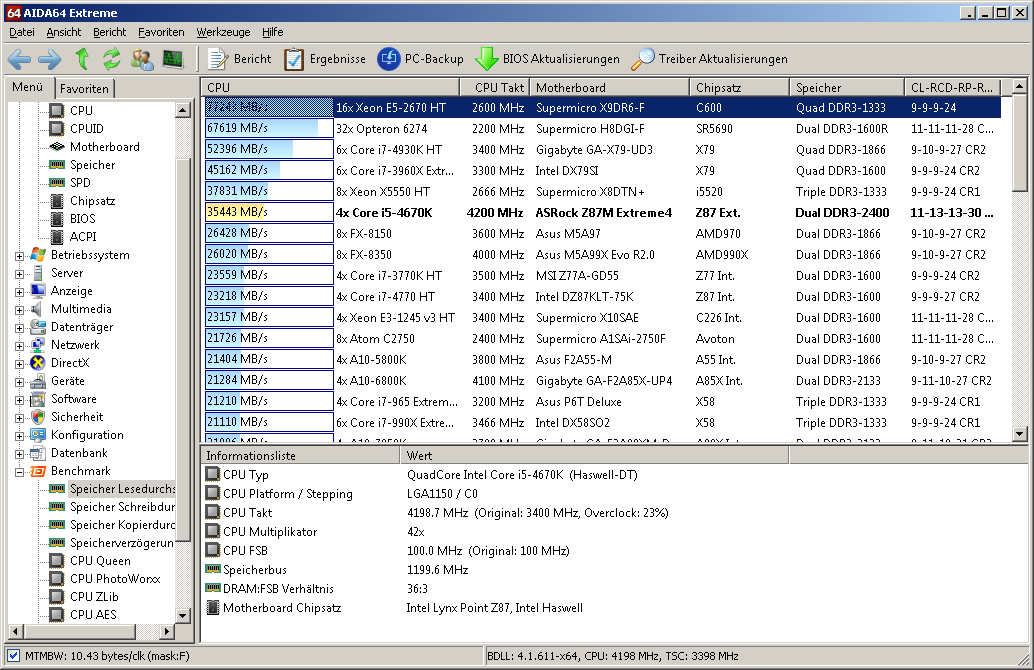Expand the Betriebssystem node

20,256
